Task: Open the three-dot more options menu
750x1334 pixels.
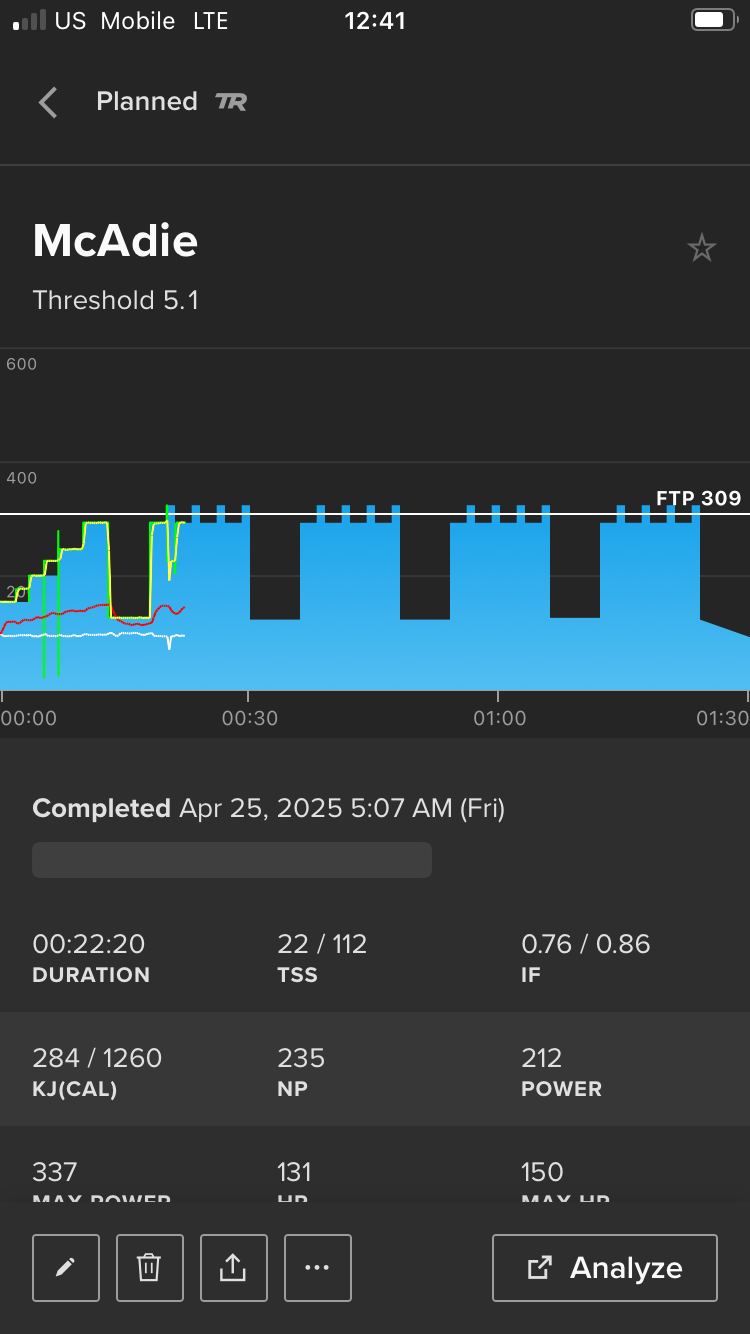Action: pyautogui.click(x=318, y=1268)
